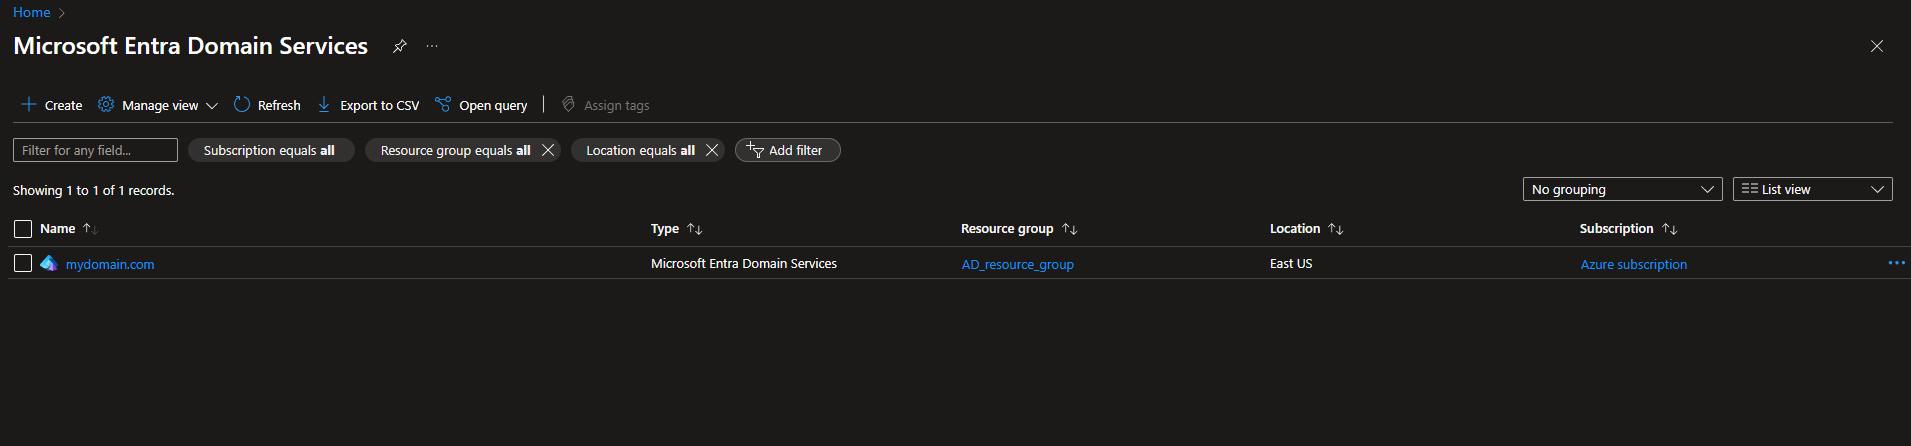Image resolution: width=1911 pixels, height=446 pixels.
Task: Expand the Manage view dropdown
Action: pyautogui.click(x=159, y=105)
